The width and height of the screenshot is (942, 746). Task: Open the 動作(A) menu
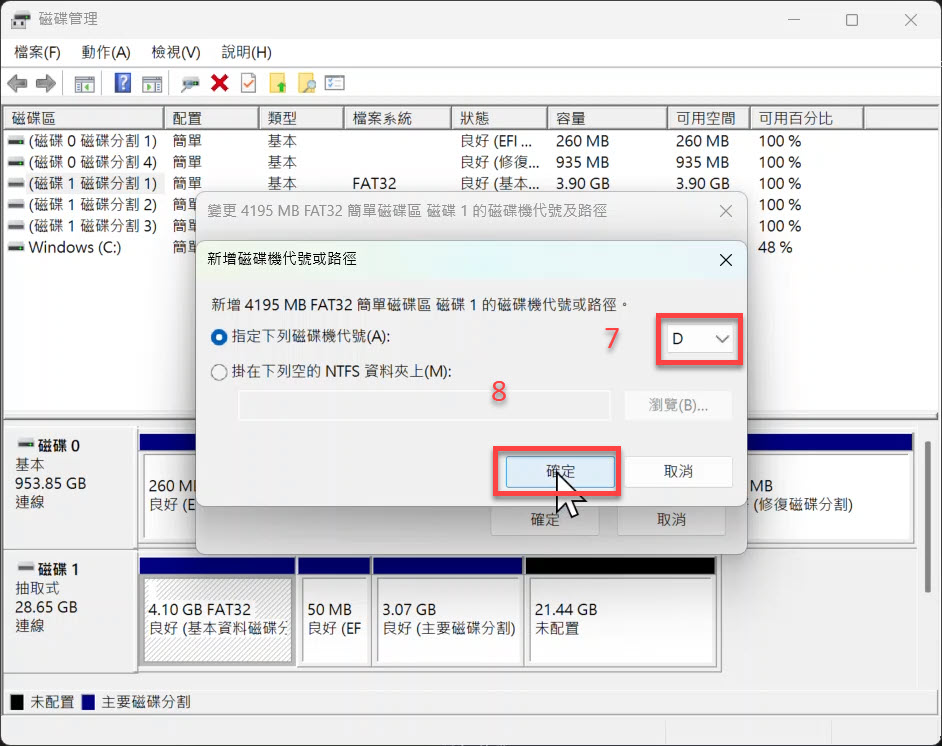(106, 52)
